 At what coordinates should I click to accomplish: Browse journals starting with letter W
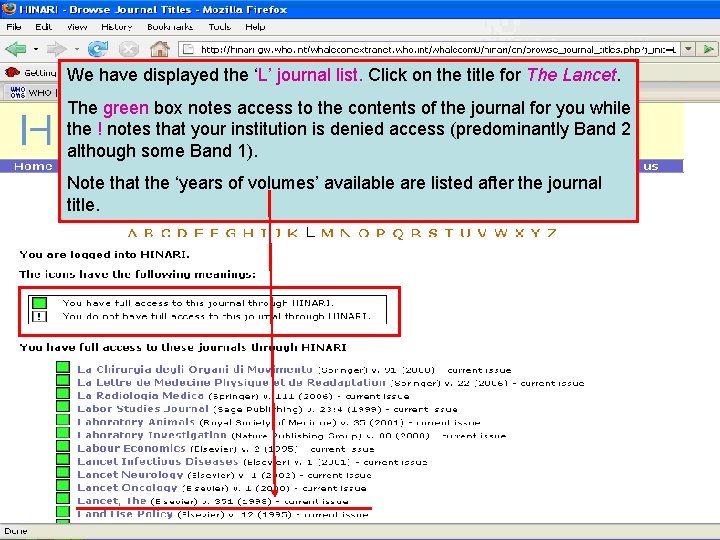coord(501,233)
